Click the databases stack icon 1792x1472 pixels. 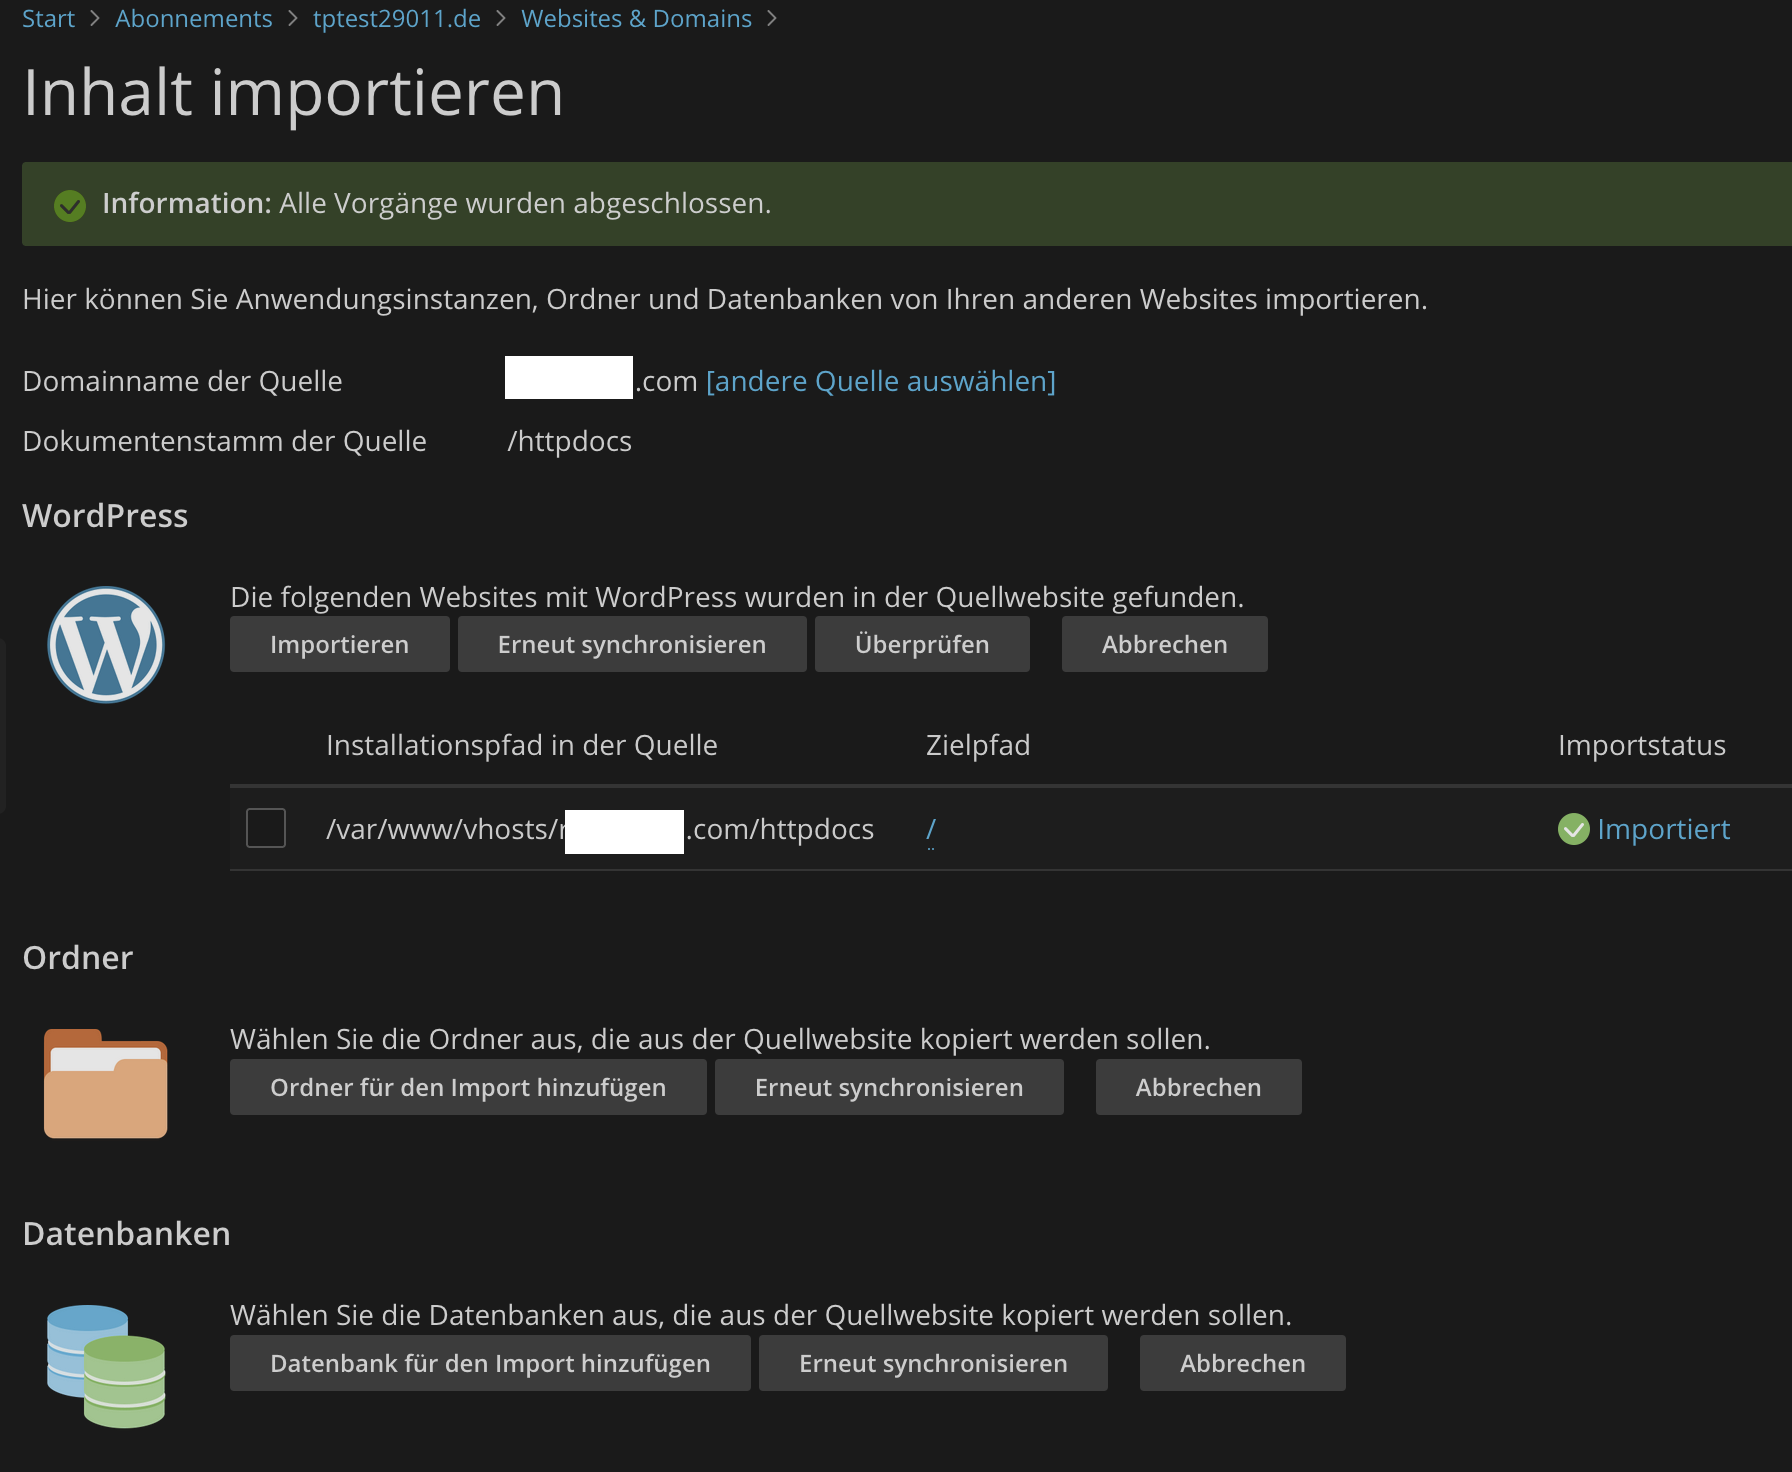pos(106,1365)
